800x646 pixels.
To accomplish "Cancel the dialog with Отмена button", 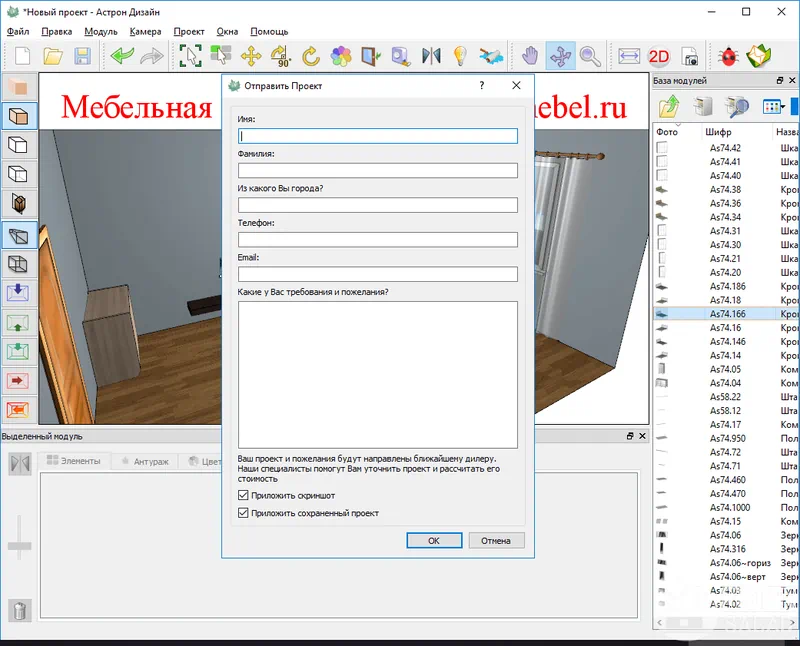I will point(496,540).
